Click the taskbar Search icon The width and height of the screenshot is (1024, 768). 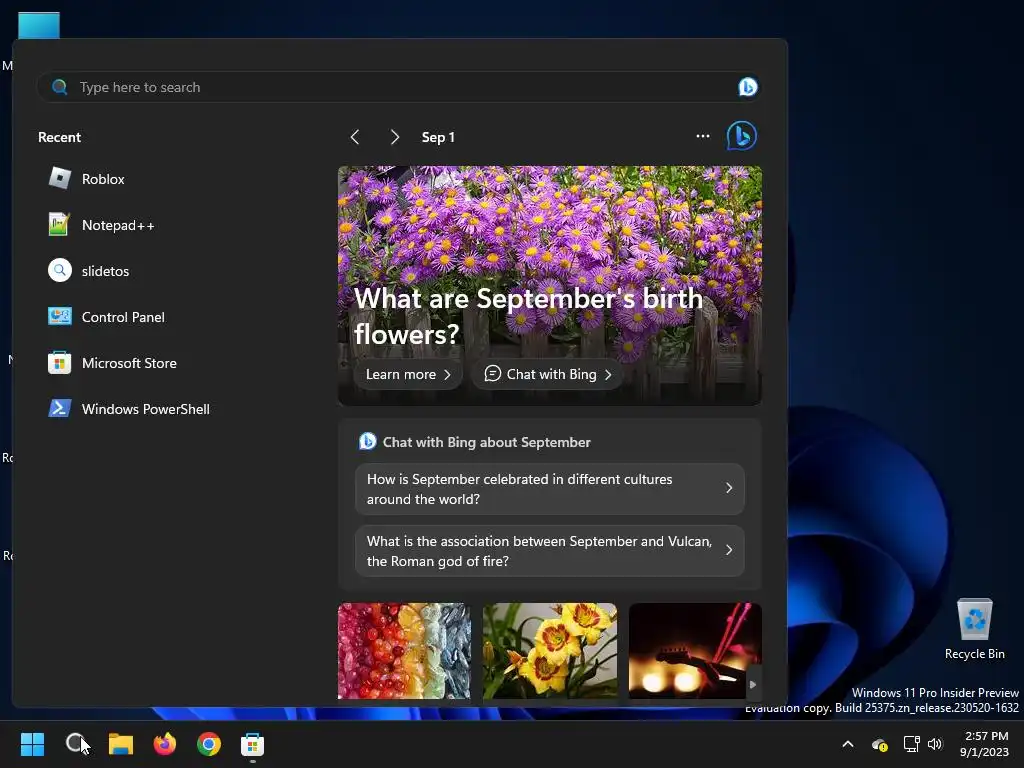(76, 744)
